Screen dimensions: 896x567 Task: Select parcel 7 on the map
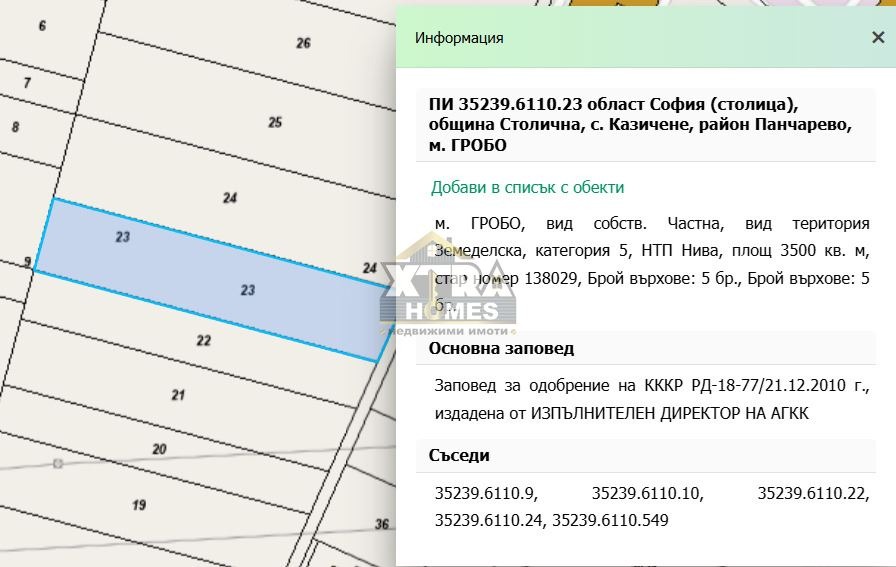click(27, 83)
